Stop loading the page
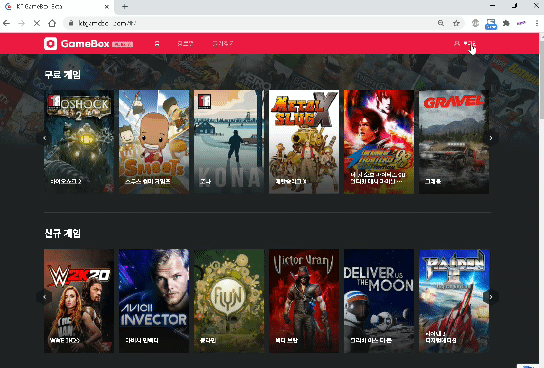The height and width of the screenshot is (368, 544). [x=37, y=23]
